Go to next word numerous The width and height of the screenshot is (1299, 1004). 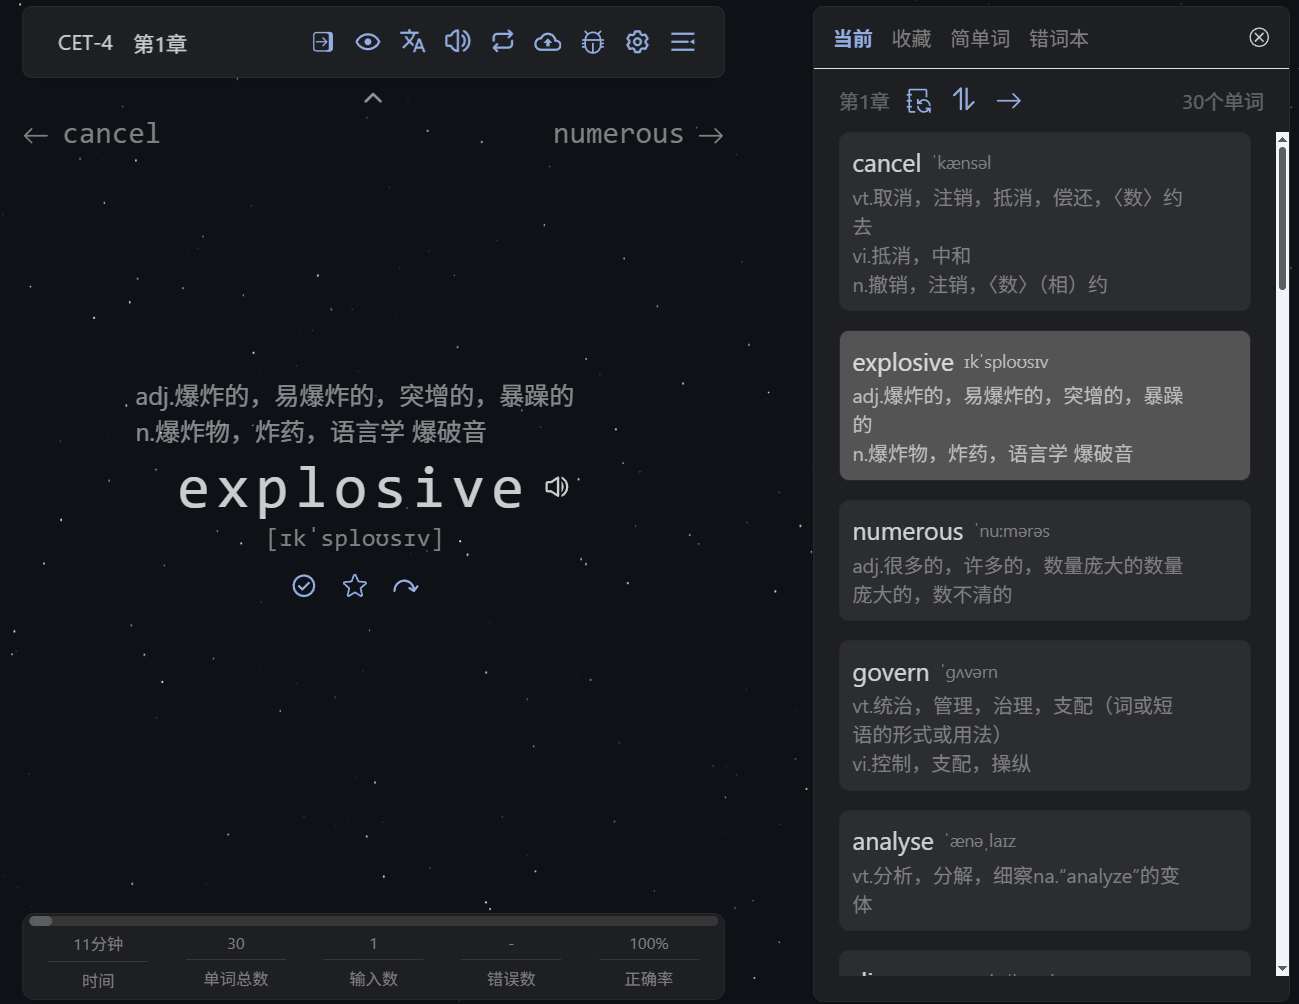pyautogui.click(x=638, y=134)
